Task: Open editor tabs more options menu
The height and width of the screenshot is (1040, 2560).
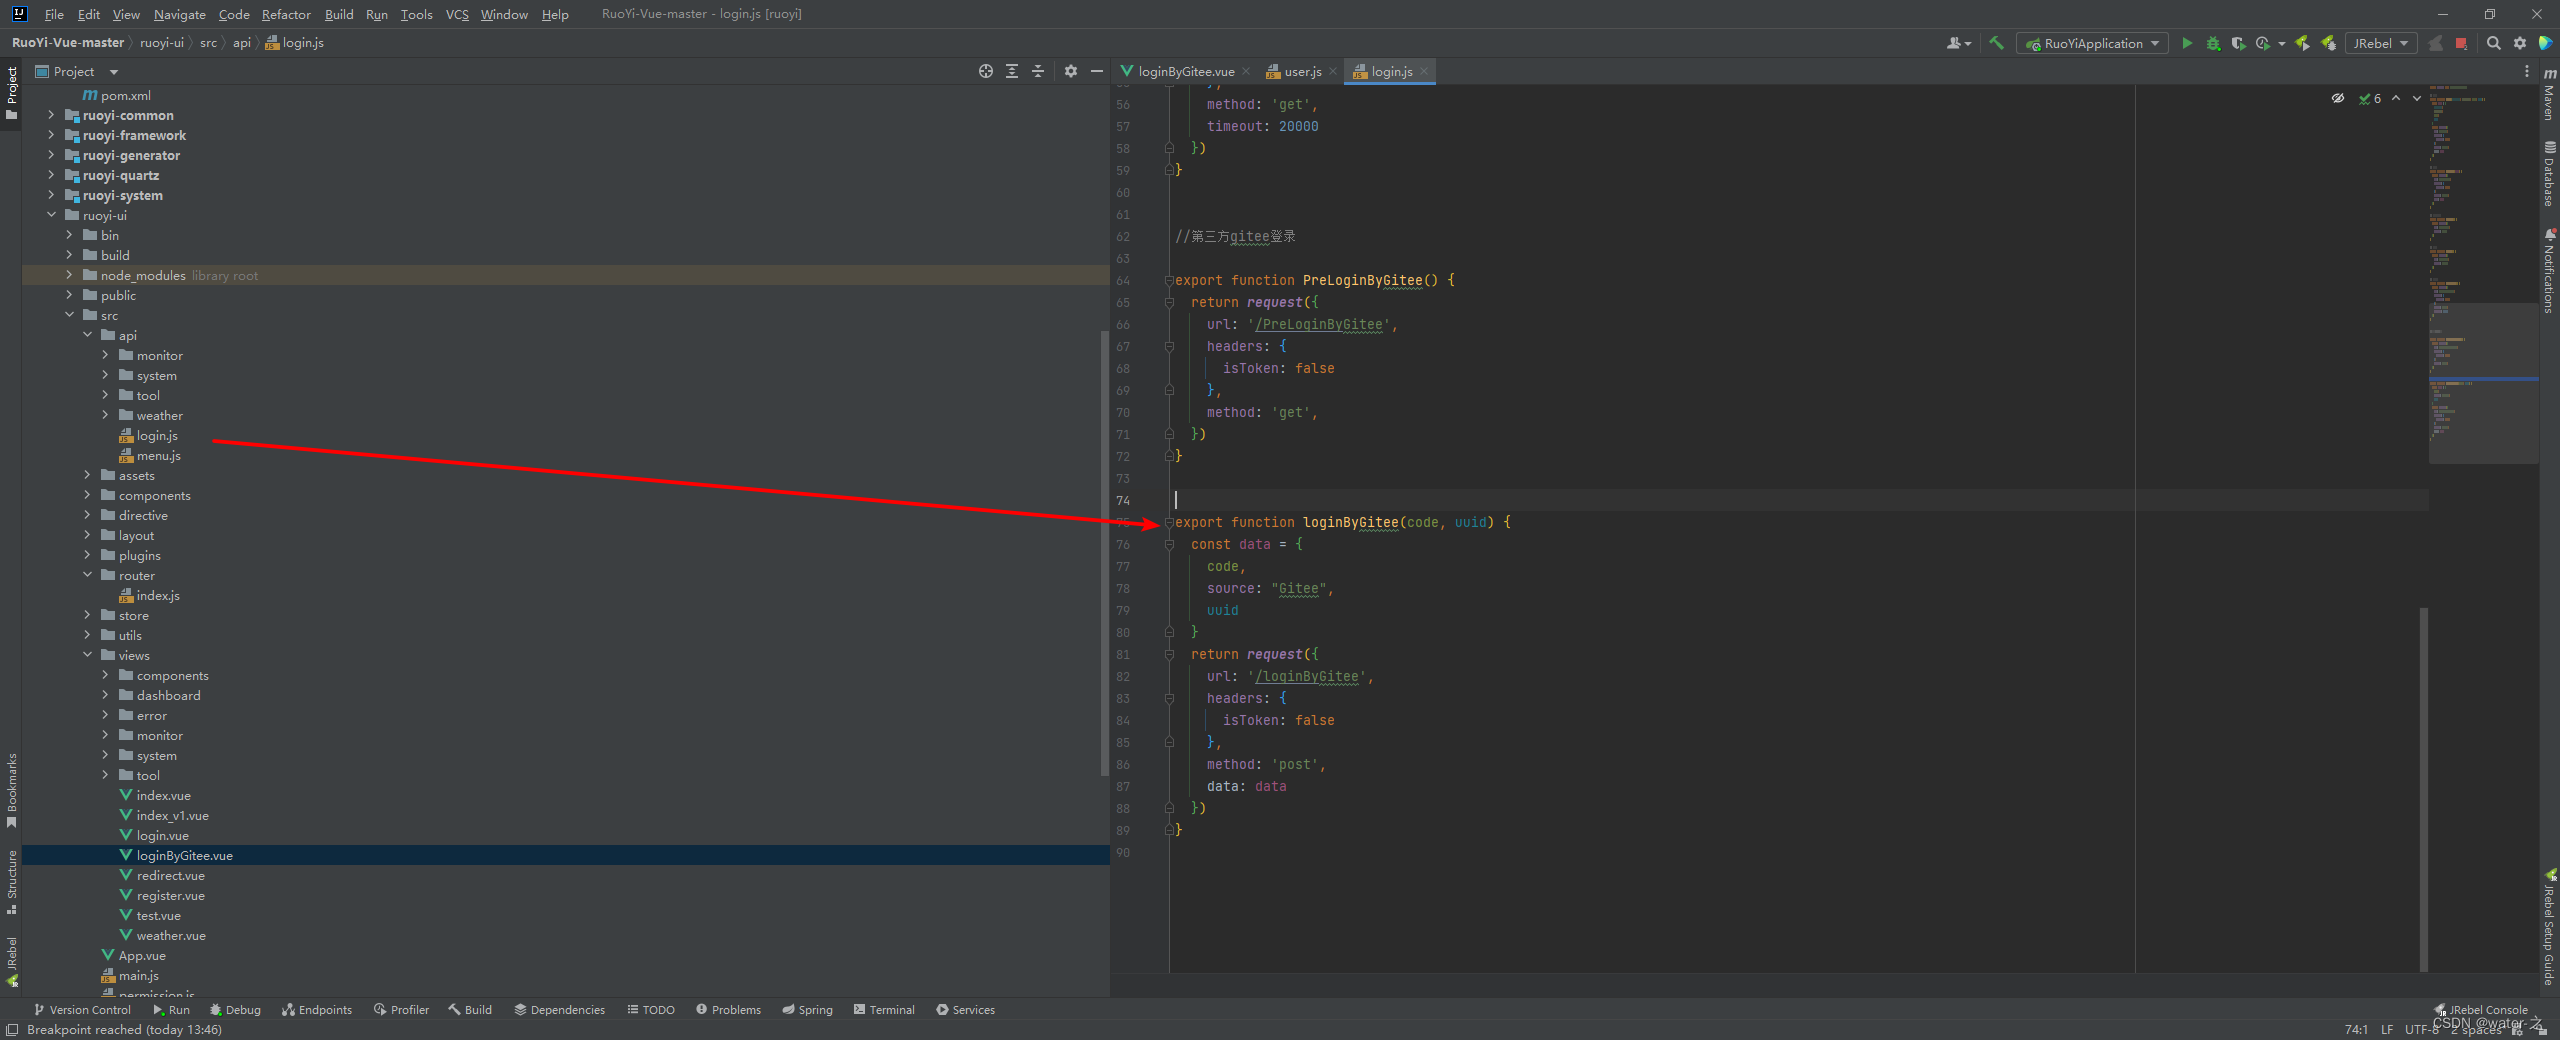Action: pyautogui.click(x=2527, y=71)
